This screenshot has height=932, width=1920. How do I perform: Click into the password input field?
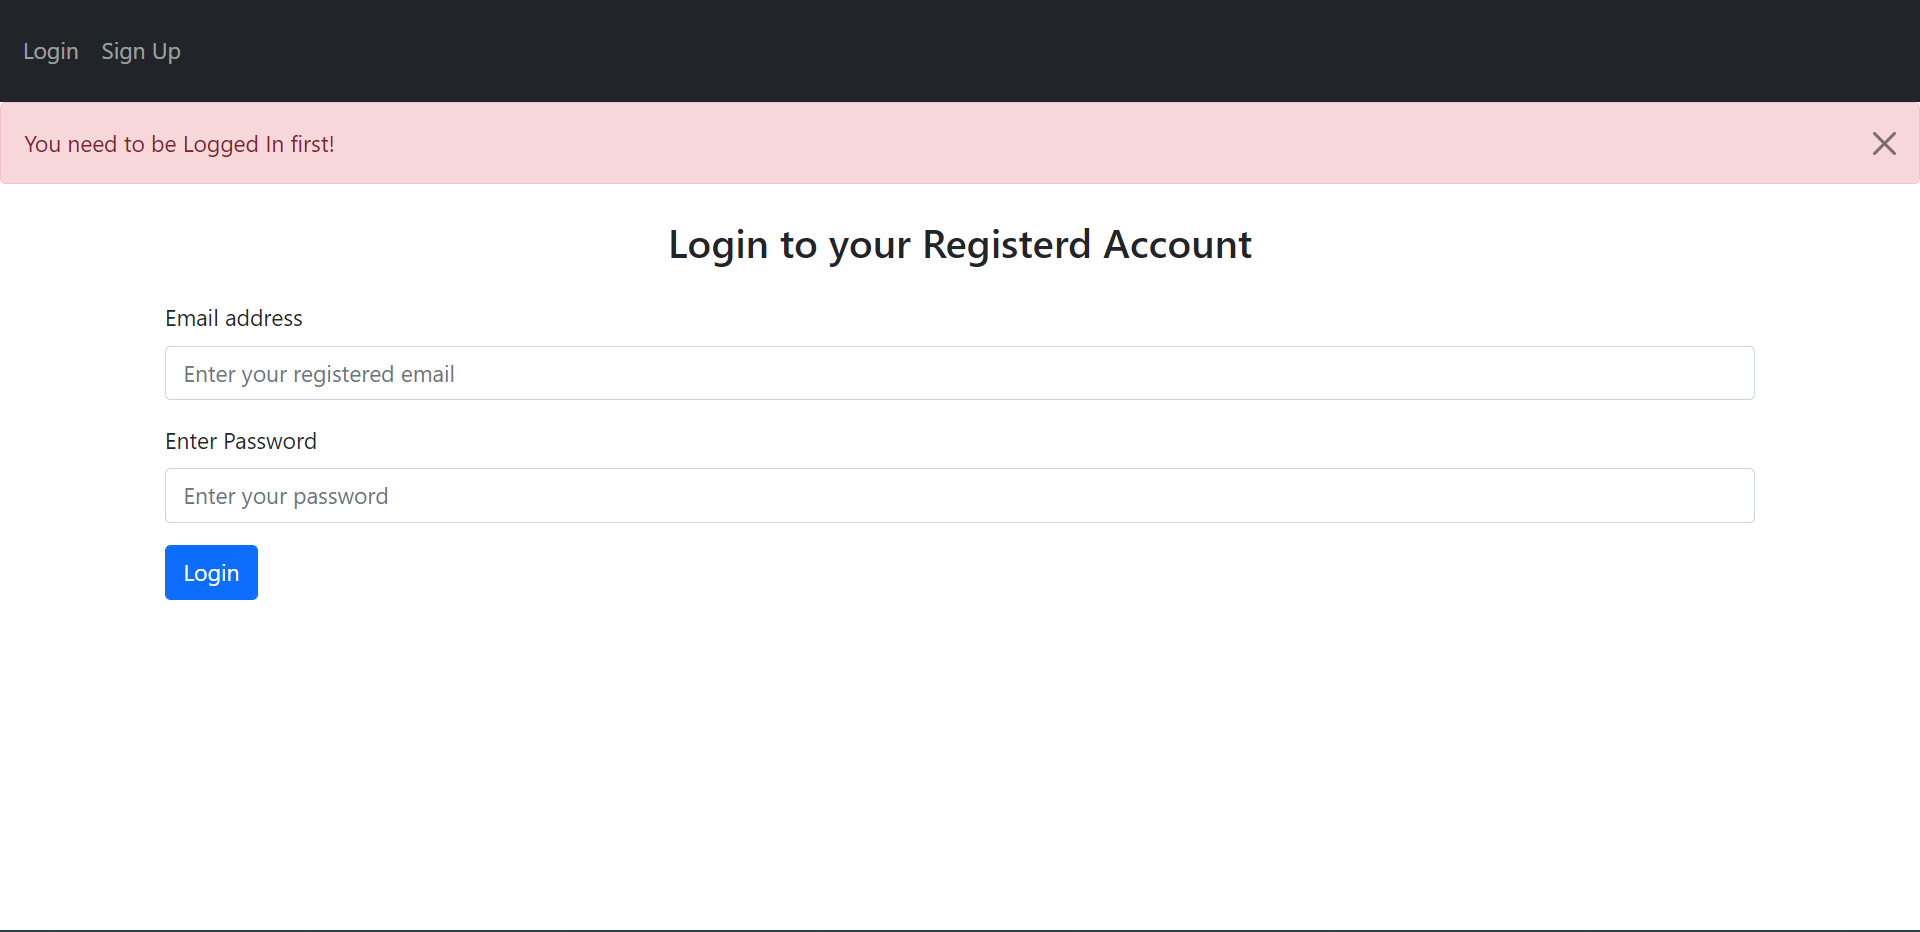click(x=959, y=496)
